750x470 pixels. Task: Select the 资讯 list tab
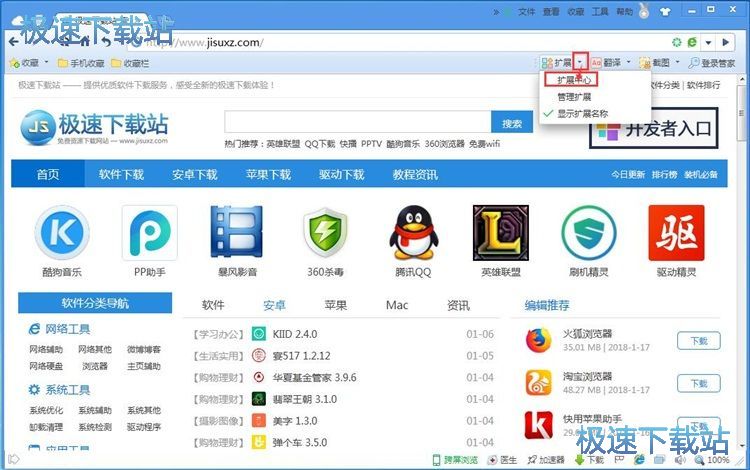(x=458, y=305)
